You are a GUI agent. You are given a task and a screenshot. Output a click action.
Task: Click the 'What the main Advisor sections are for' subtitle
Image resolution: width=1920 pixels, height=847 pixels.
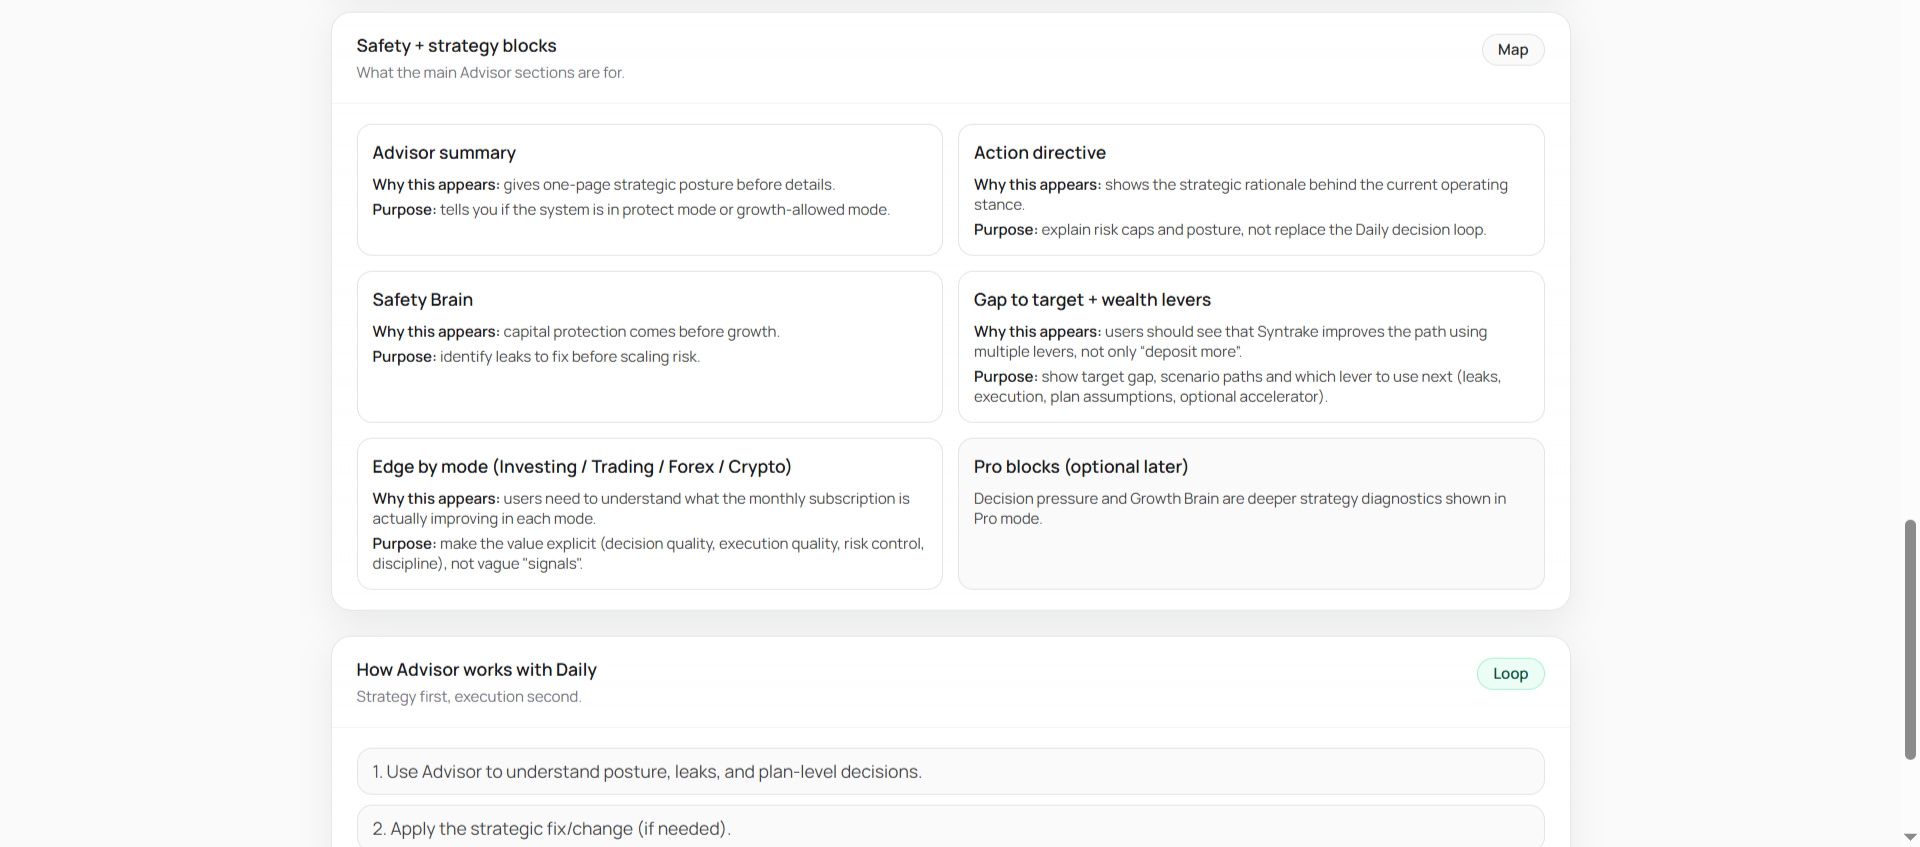tap(490, 72)
